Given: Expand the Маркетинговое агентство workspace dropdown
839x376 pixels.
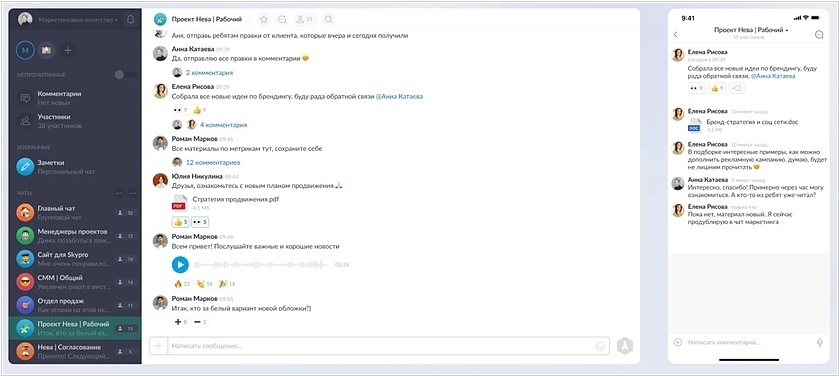Looking at the screenshot, I should 78,20.
